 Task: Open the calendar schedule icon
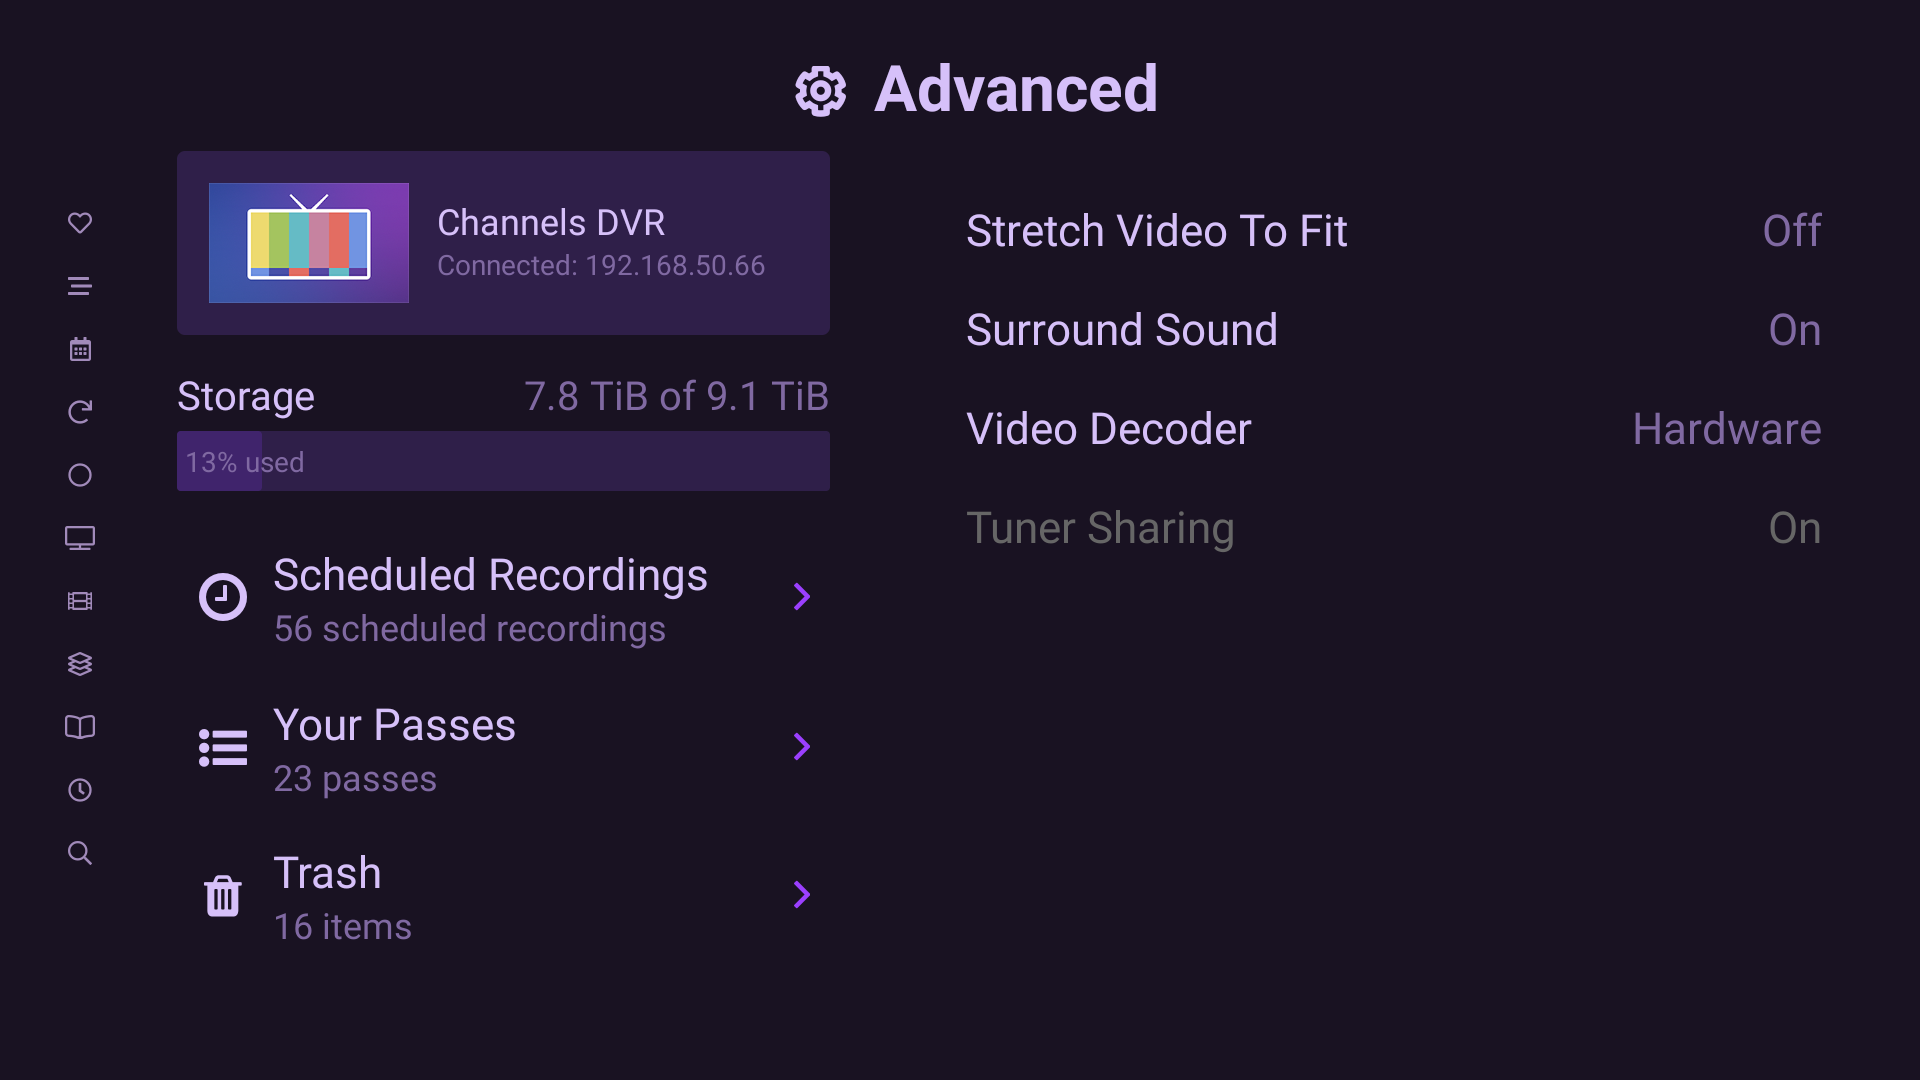tap(80, 348)
